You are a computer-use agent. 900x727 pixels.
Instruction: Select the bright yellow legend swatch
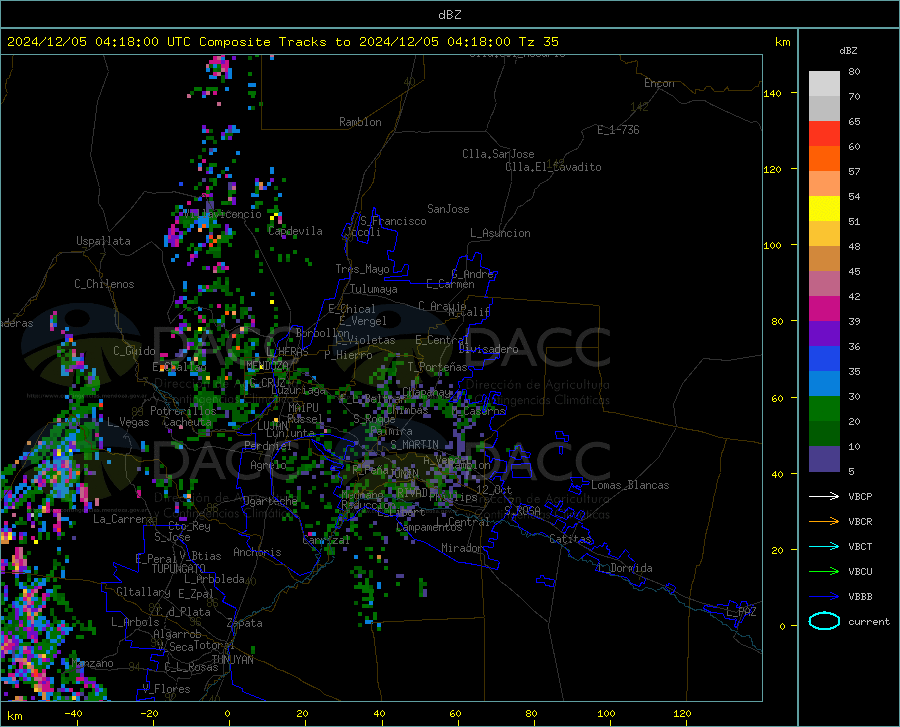point(824,209)
